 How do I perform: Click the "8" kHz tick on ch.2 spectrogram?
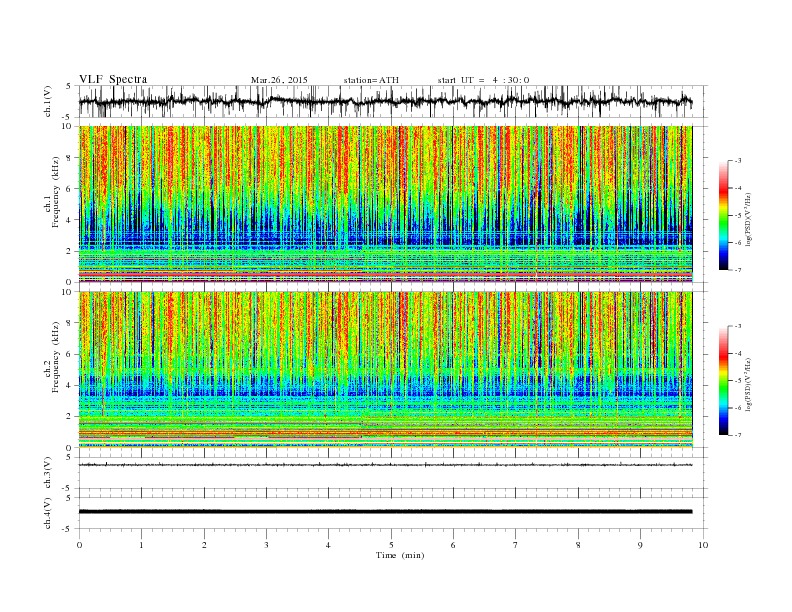(70, 323)
